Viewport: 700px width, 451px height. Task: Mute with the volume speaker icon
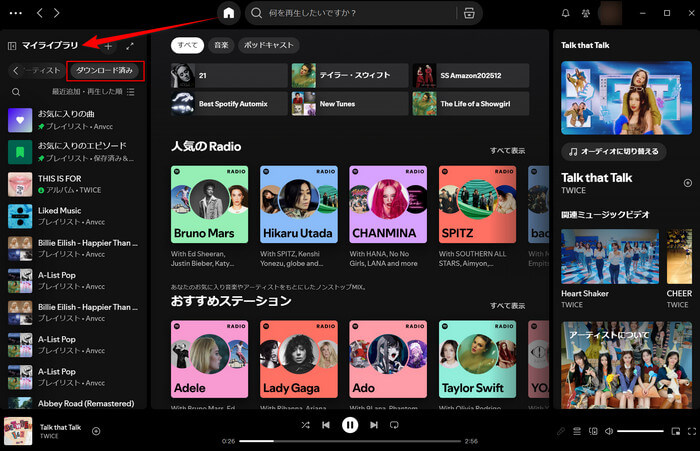click(x=608, y=431)
